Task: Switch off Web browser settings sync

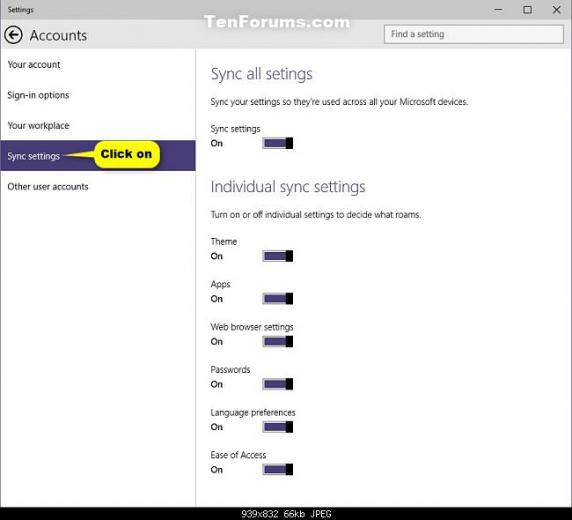Action: tap(278, 342)
